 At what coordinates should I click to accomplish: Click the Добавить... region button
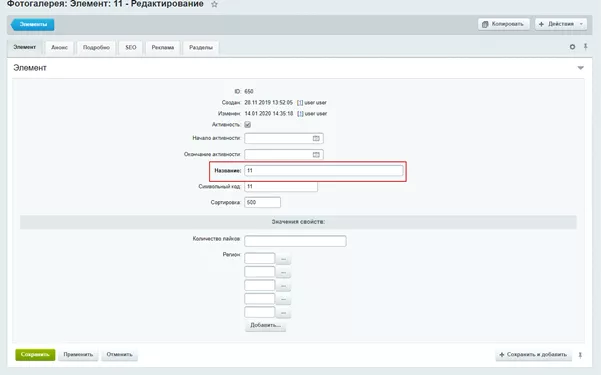265,326
